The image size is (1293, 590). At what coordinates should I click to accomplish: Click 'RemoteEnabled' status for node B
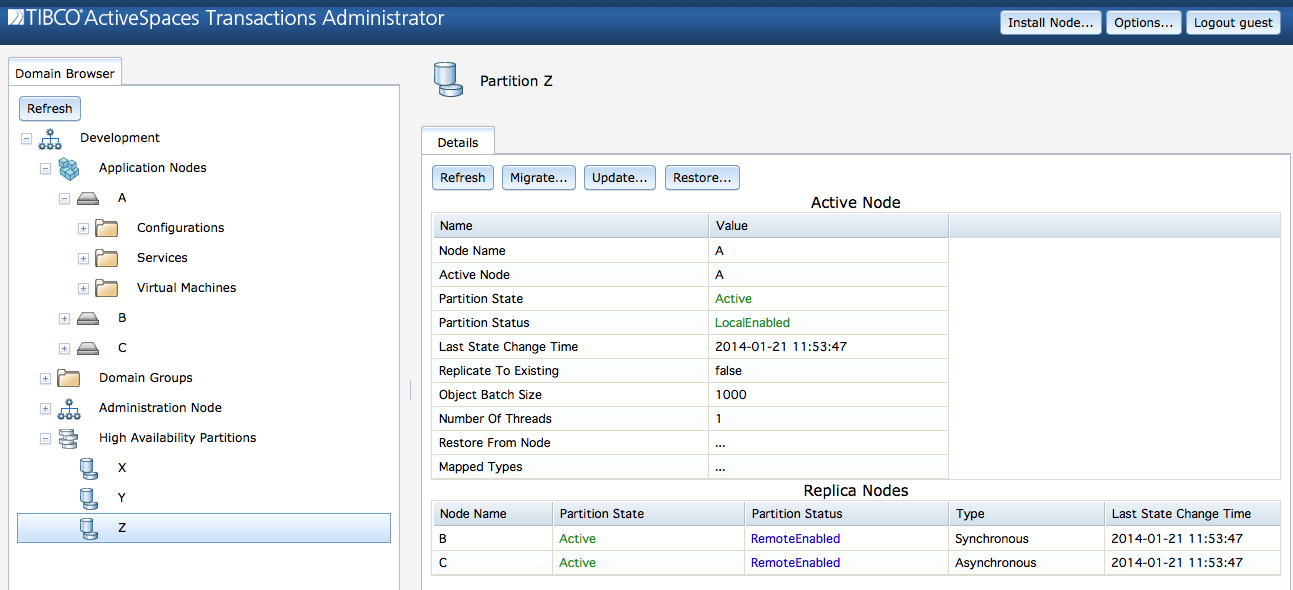[796, 539]
